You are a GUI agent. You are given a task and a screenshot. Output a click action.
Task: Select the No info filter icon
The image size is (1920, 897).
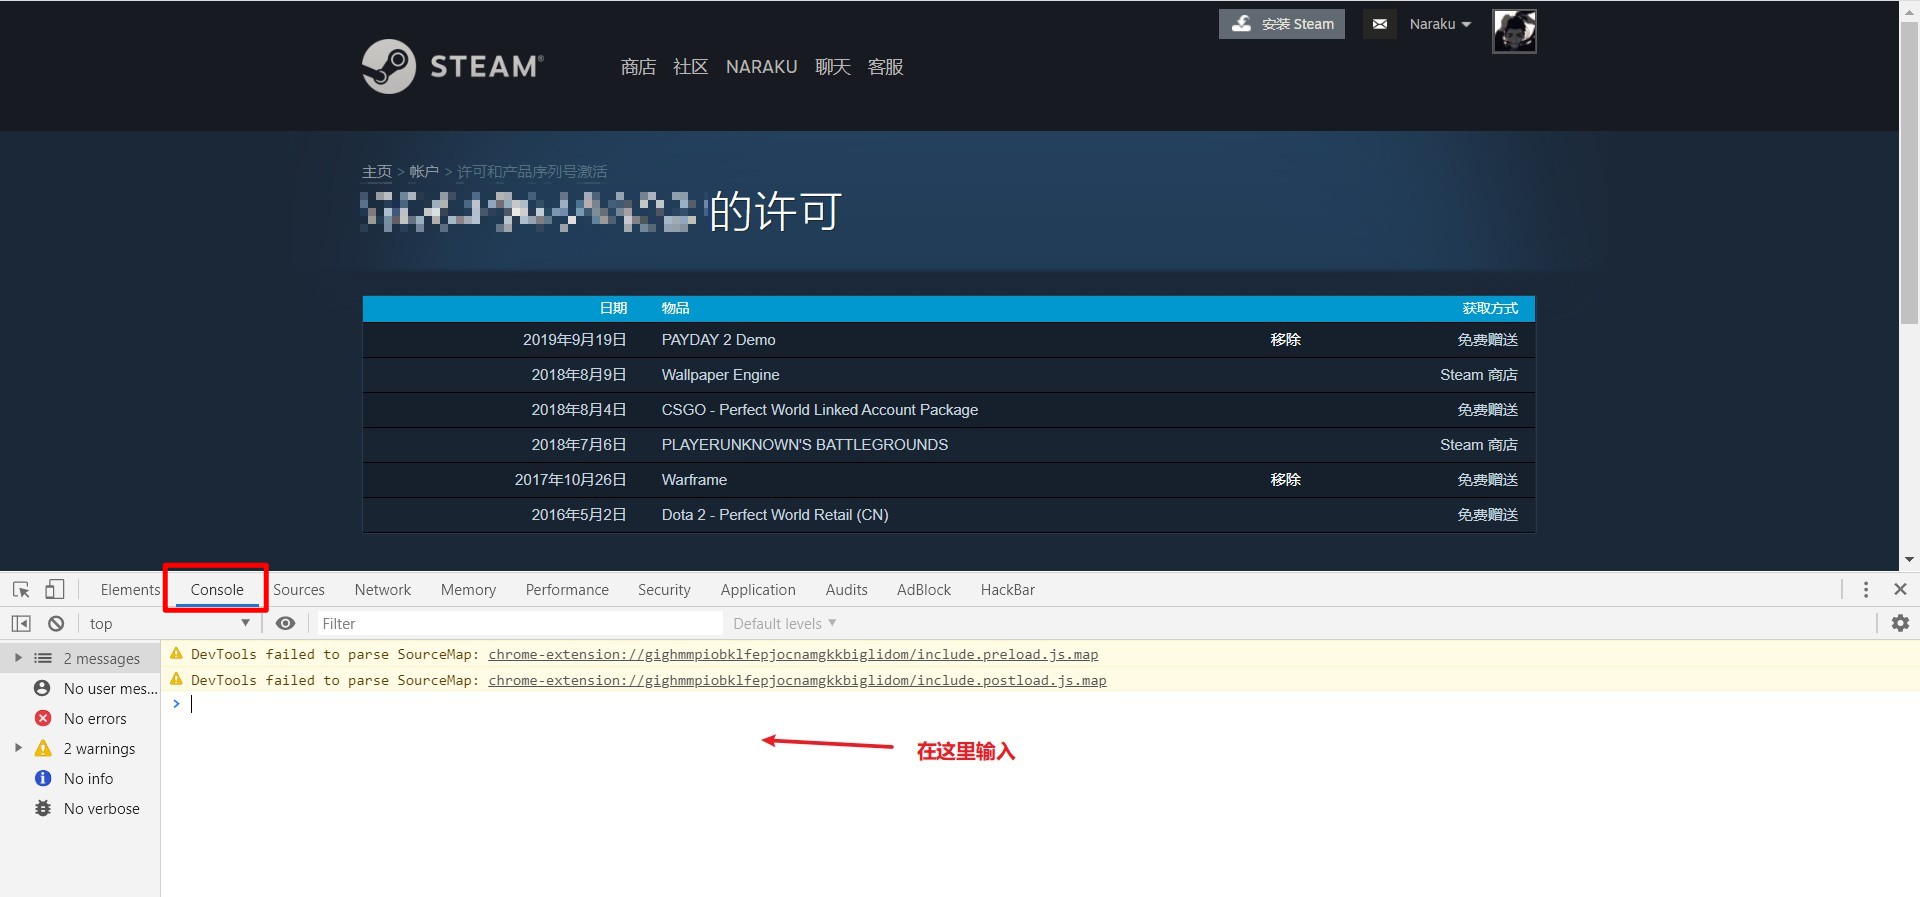tap(43, 778)
